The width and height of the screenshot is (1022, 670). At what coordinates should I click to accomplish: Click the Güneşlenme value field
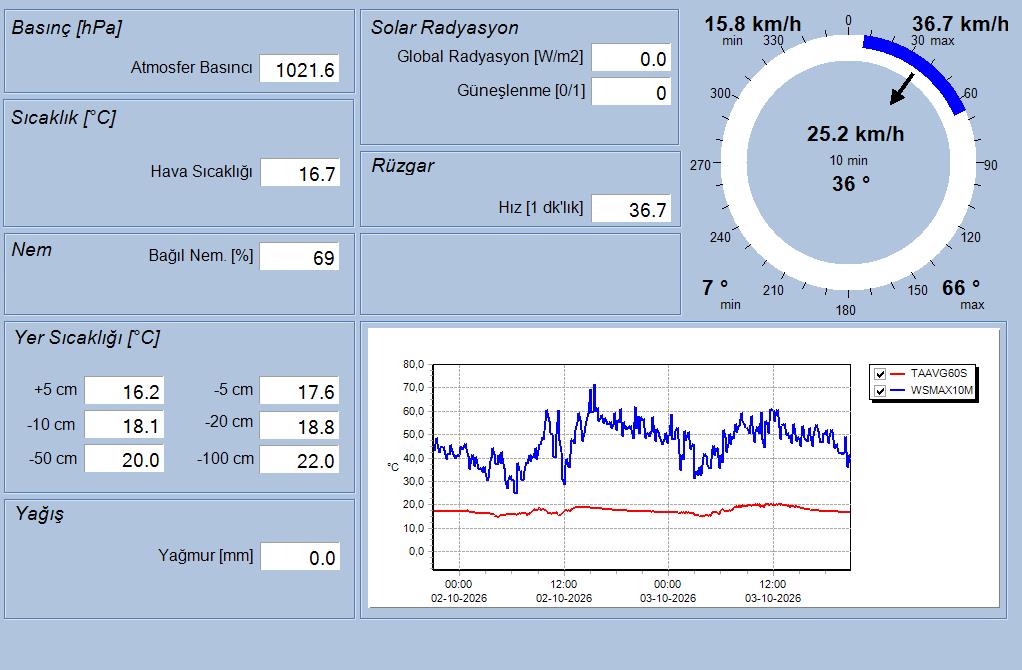pyautogui.click(x=631, y=92)
